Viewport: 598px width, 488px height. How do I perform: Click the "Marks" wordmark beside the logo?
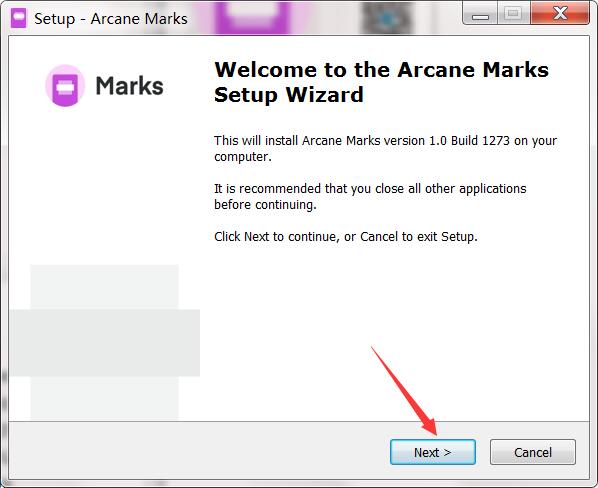click(x=130, y=86)
